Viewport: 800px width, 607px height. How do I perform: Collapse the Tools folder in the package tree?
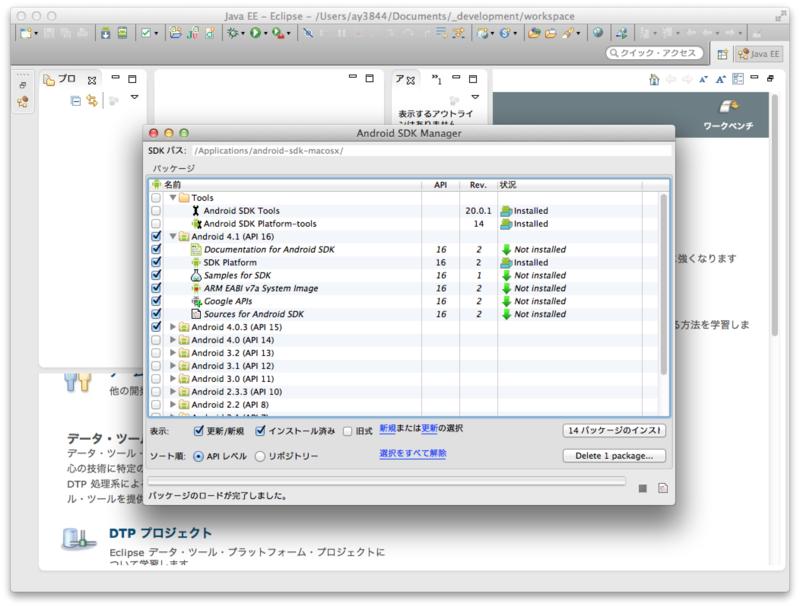tap(171, 197)
